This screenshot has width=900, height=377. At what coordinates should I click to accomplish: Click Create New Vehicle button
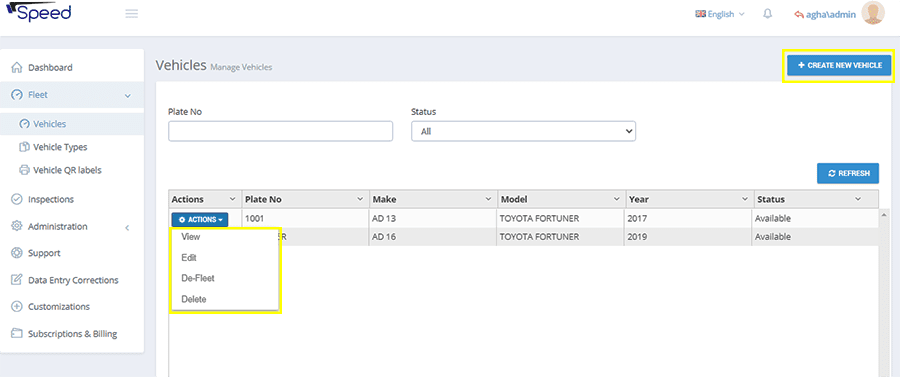tap(839, 65)
